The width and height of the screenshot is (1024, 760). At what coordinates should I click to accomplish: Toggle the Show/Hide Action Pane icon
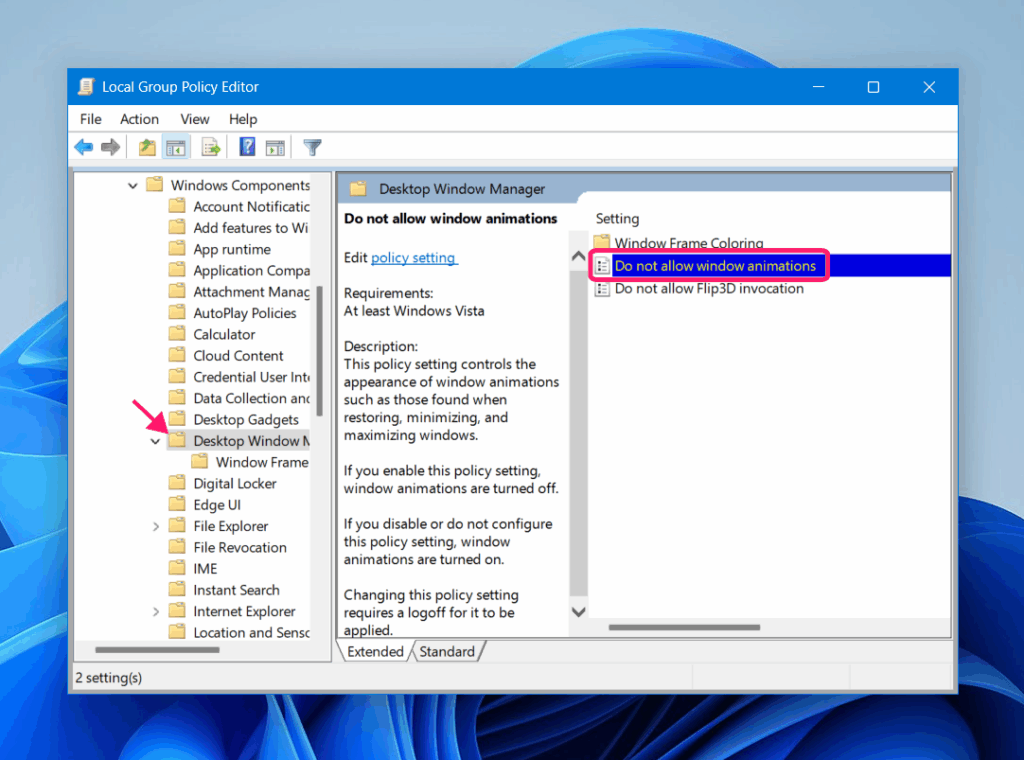pos(276,148)
